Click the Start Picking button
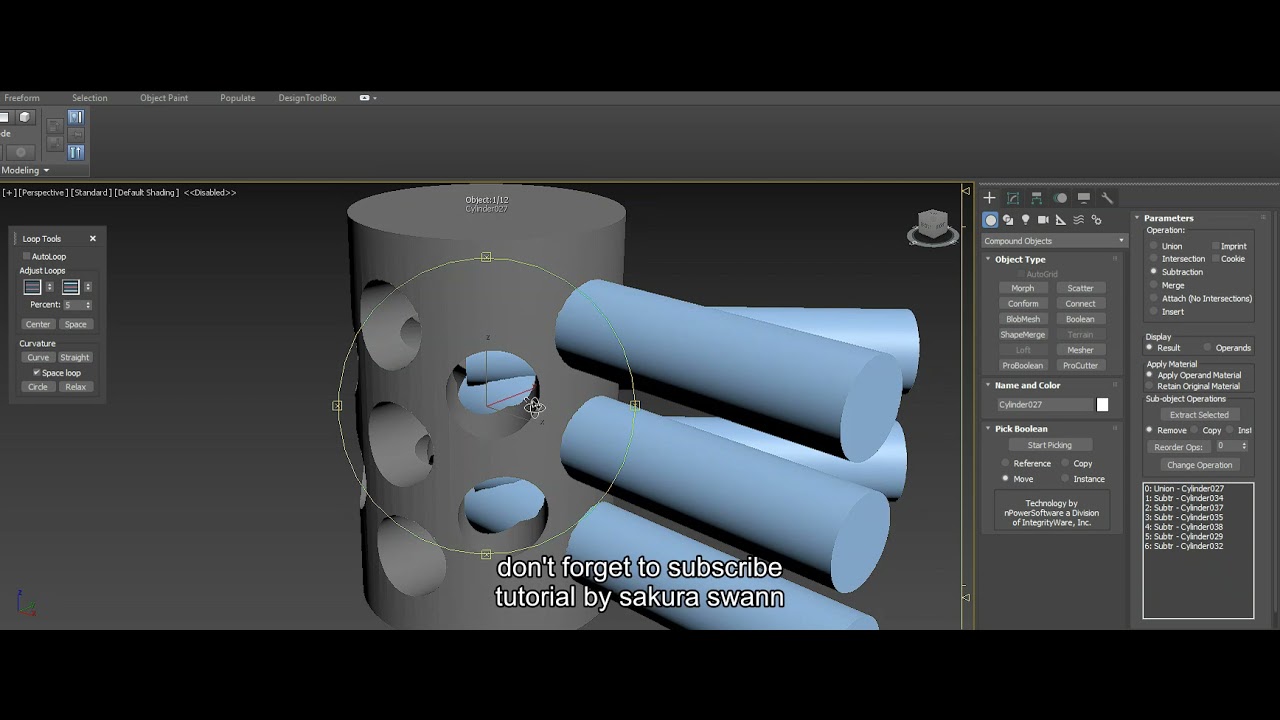This screenshot has height=720, width=1280. coord(1049,445)
